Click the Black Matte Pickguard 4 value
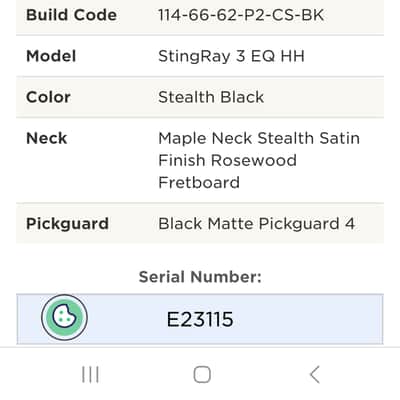This screenshot has width=400, height=400. coord(256,224)
